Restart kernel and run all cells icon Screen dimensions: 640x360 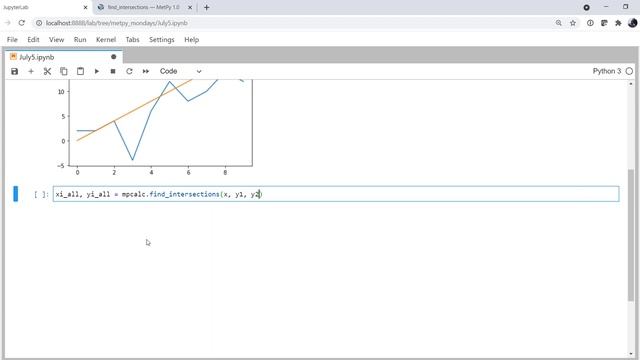click(146, 71)
